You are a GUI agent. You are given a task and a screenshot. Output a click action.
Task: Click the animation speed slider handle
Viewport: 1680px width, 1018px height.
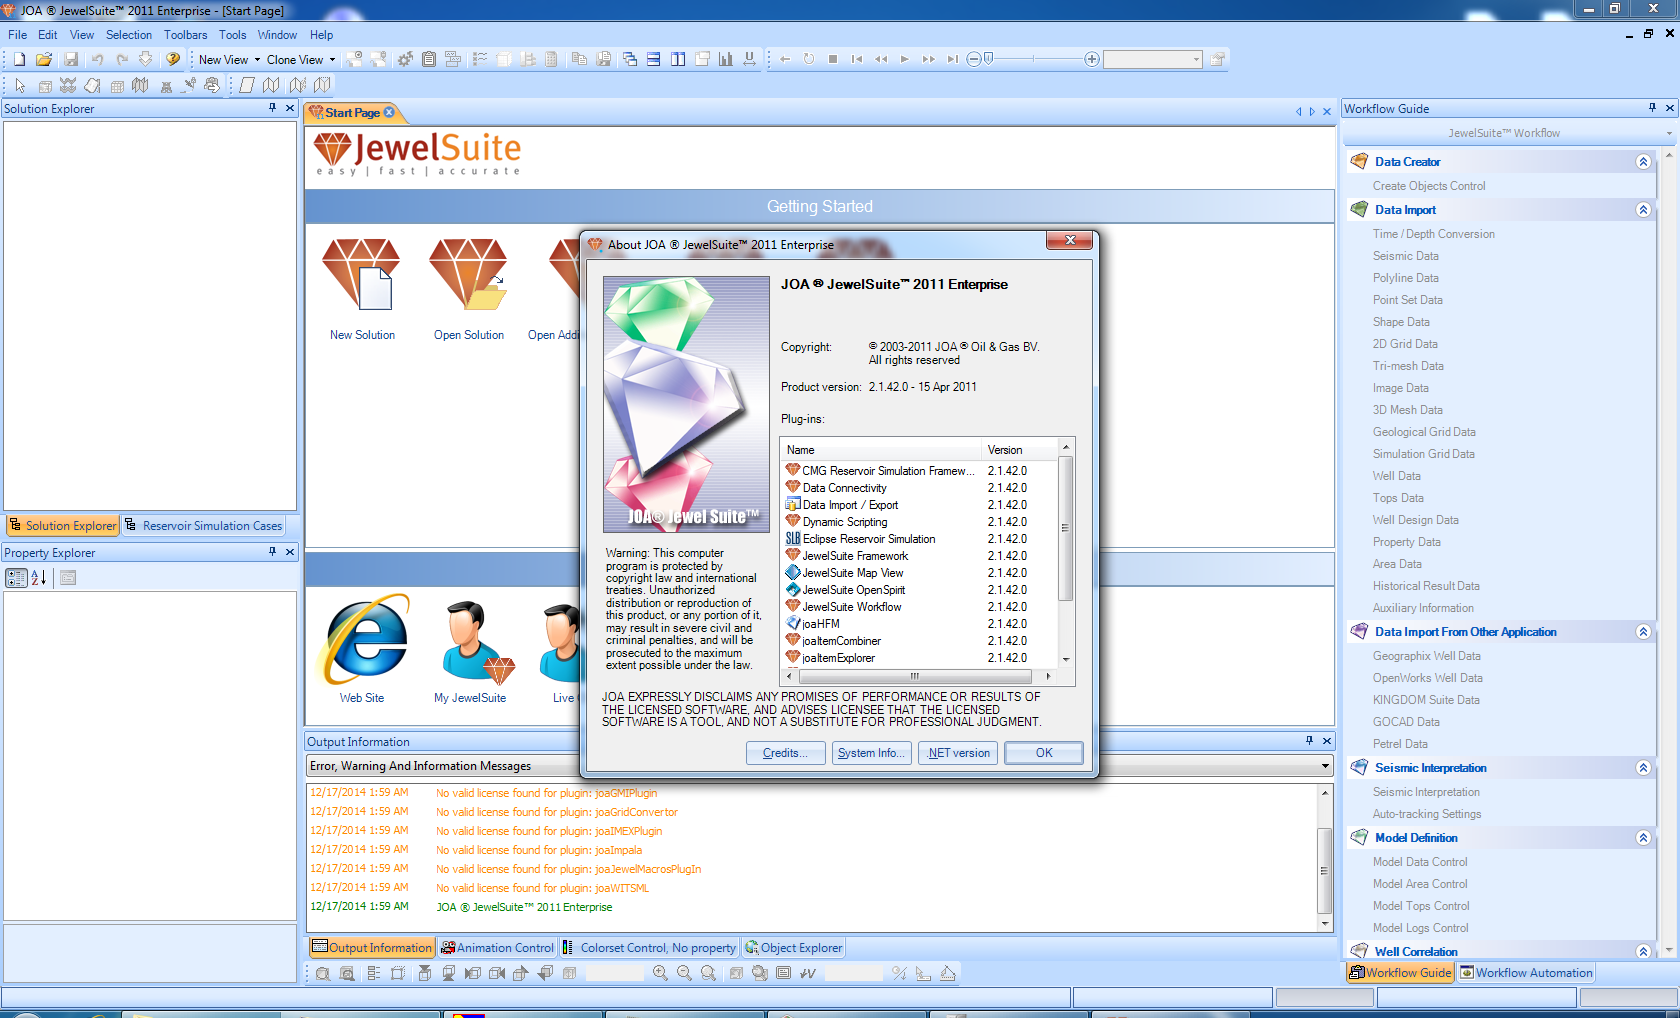coord(988,59)
